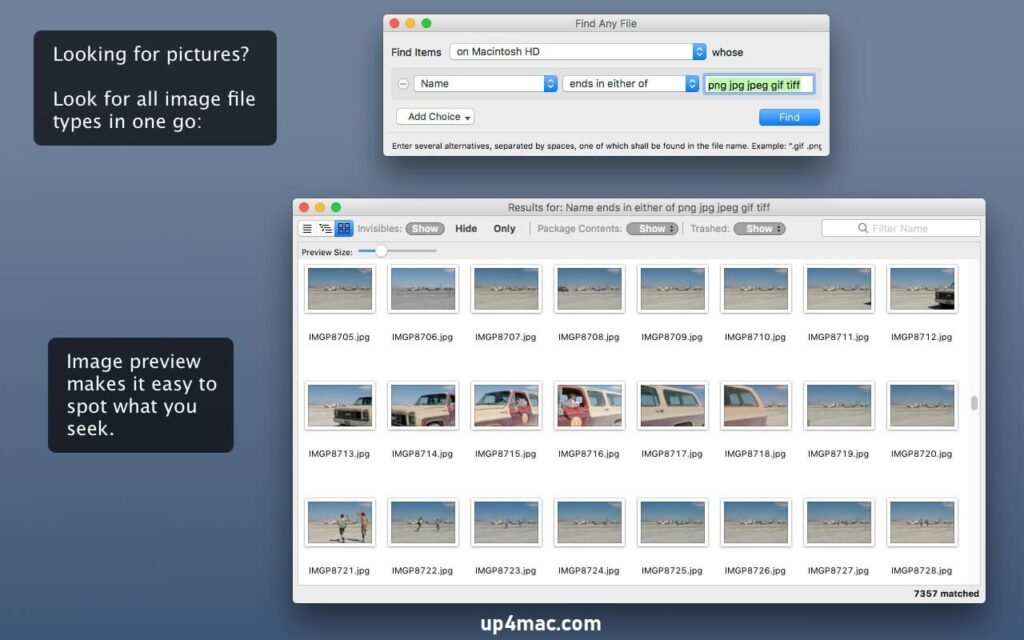
Task: Click Only to show invisibles exclusively
Action: coord(504,228)
